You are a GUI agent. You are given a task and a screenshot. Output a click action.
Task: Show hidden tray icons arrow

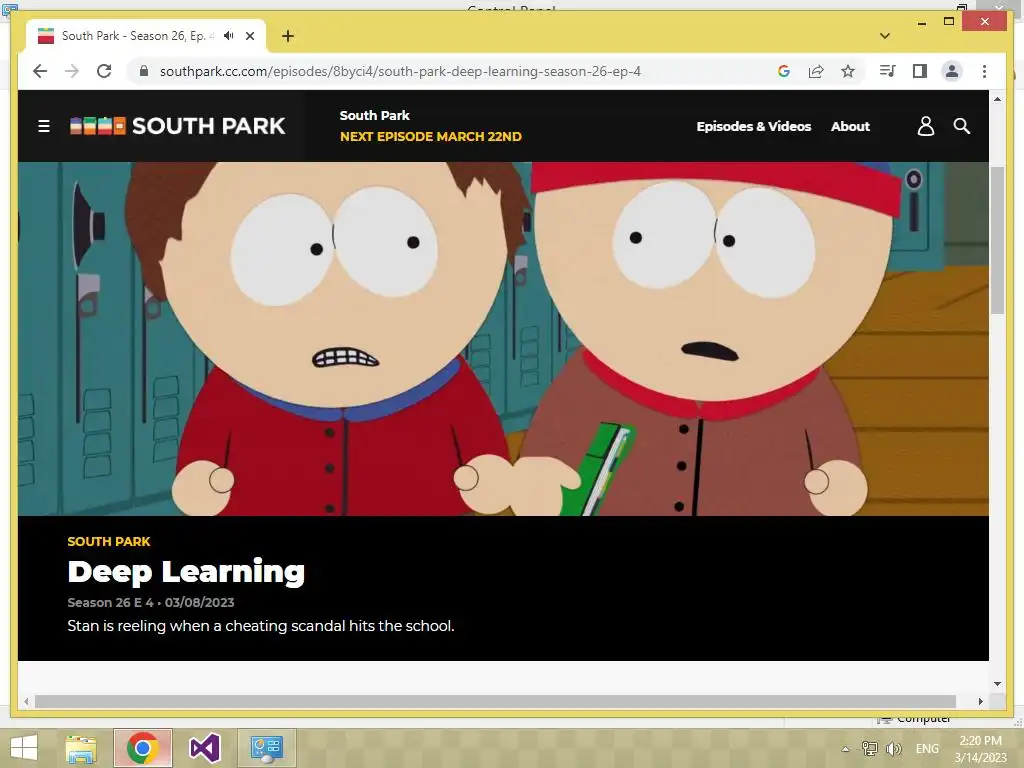point(845,749)
